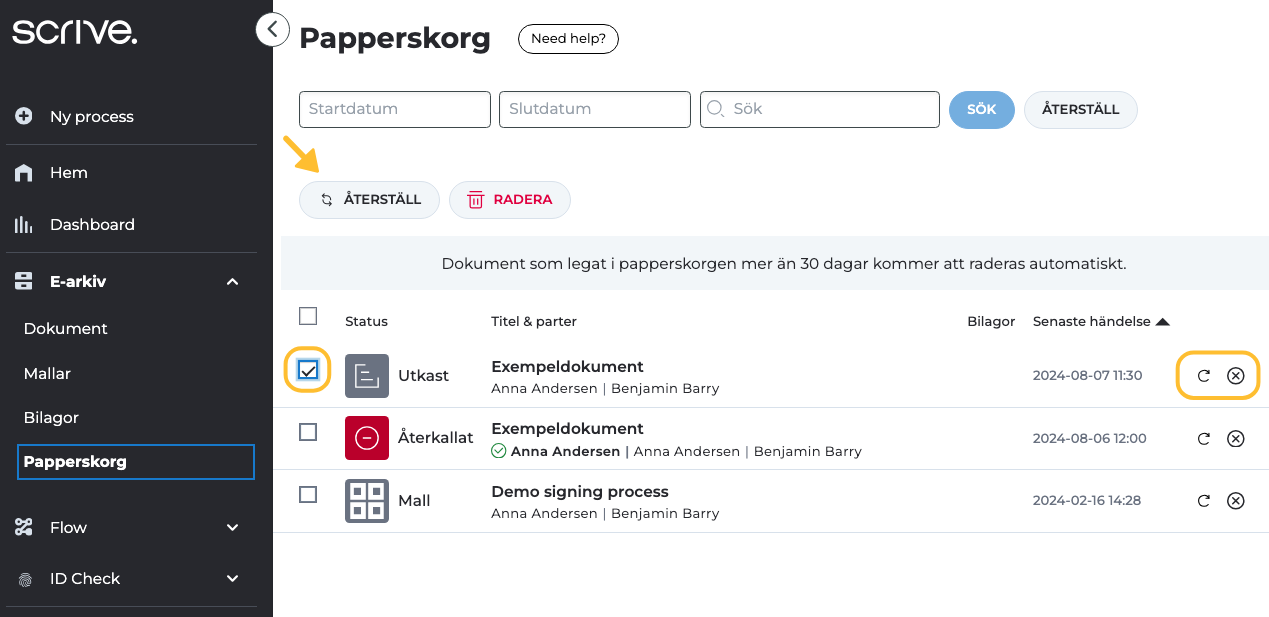Delete the Återkallat document via its row icon
The image size is (1269, 617).
pos(1236,438)
